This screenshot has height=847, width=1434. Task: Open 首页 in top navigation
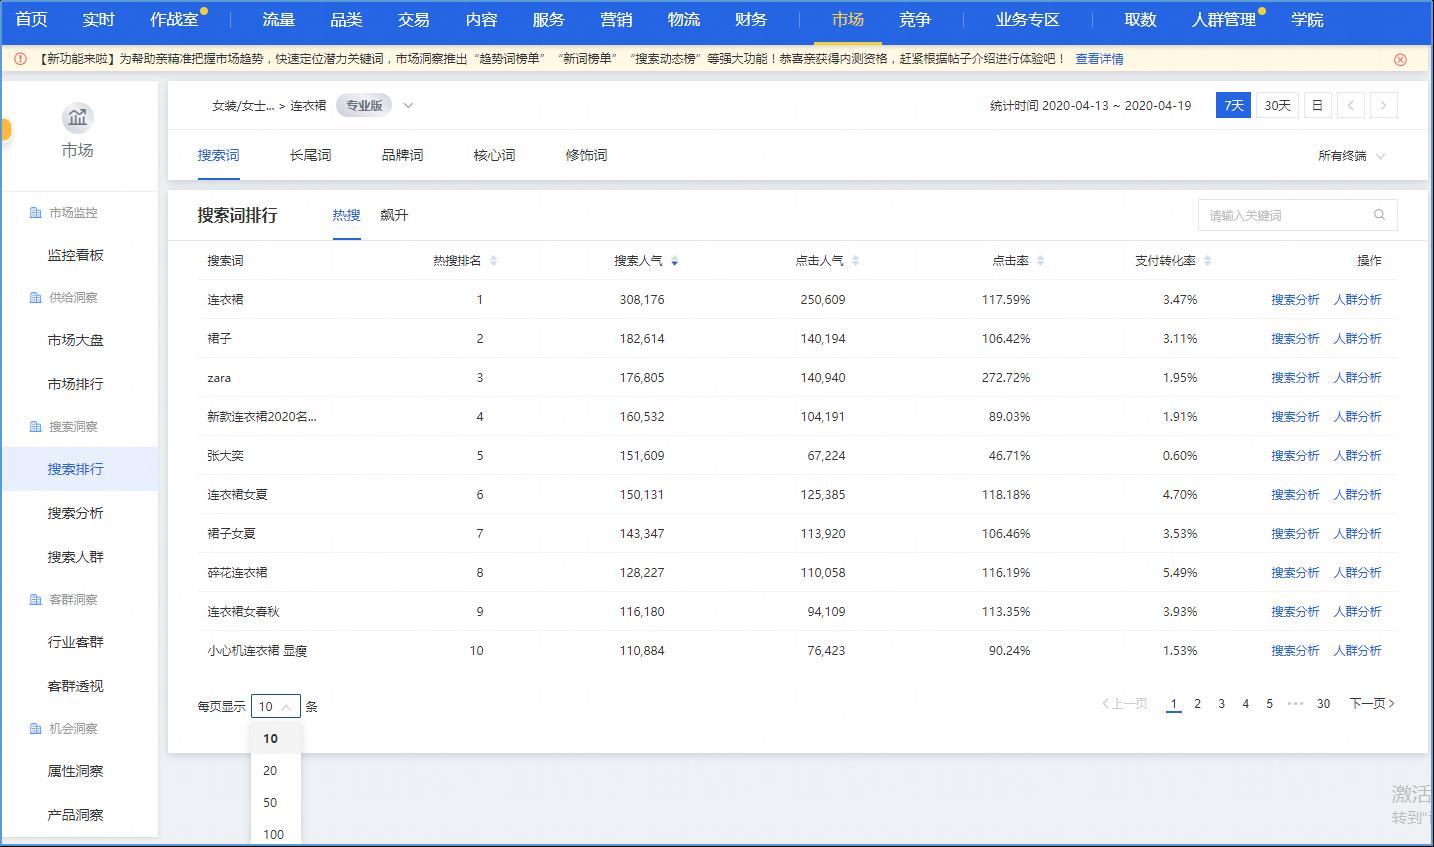click(31, 20)
